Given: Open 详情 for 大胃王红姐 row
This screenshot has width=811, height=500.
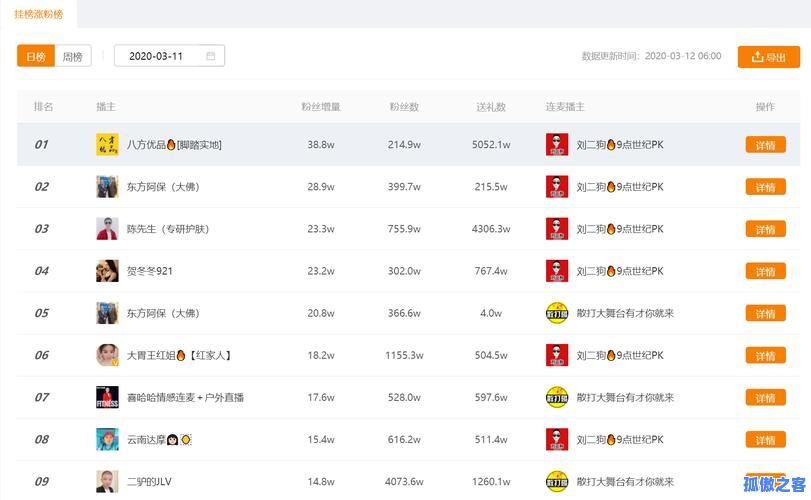Looking at the screenshot, I should point(765,355).
